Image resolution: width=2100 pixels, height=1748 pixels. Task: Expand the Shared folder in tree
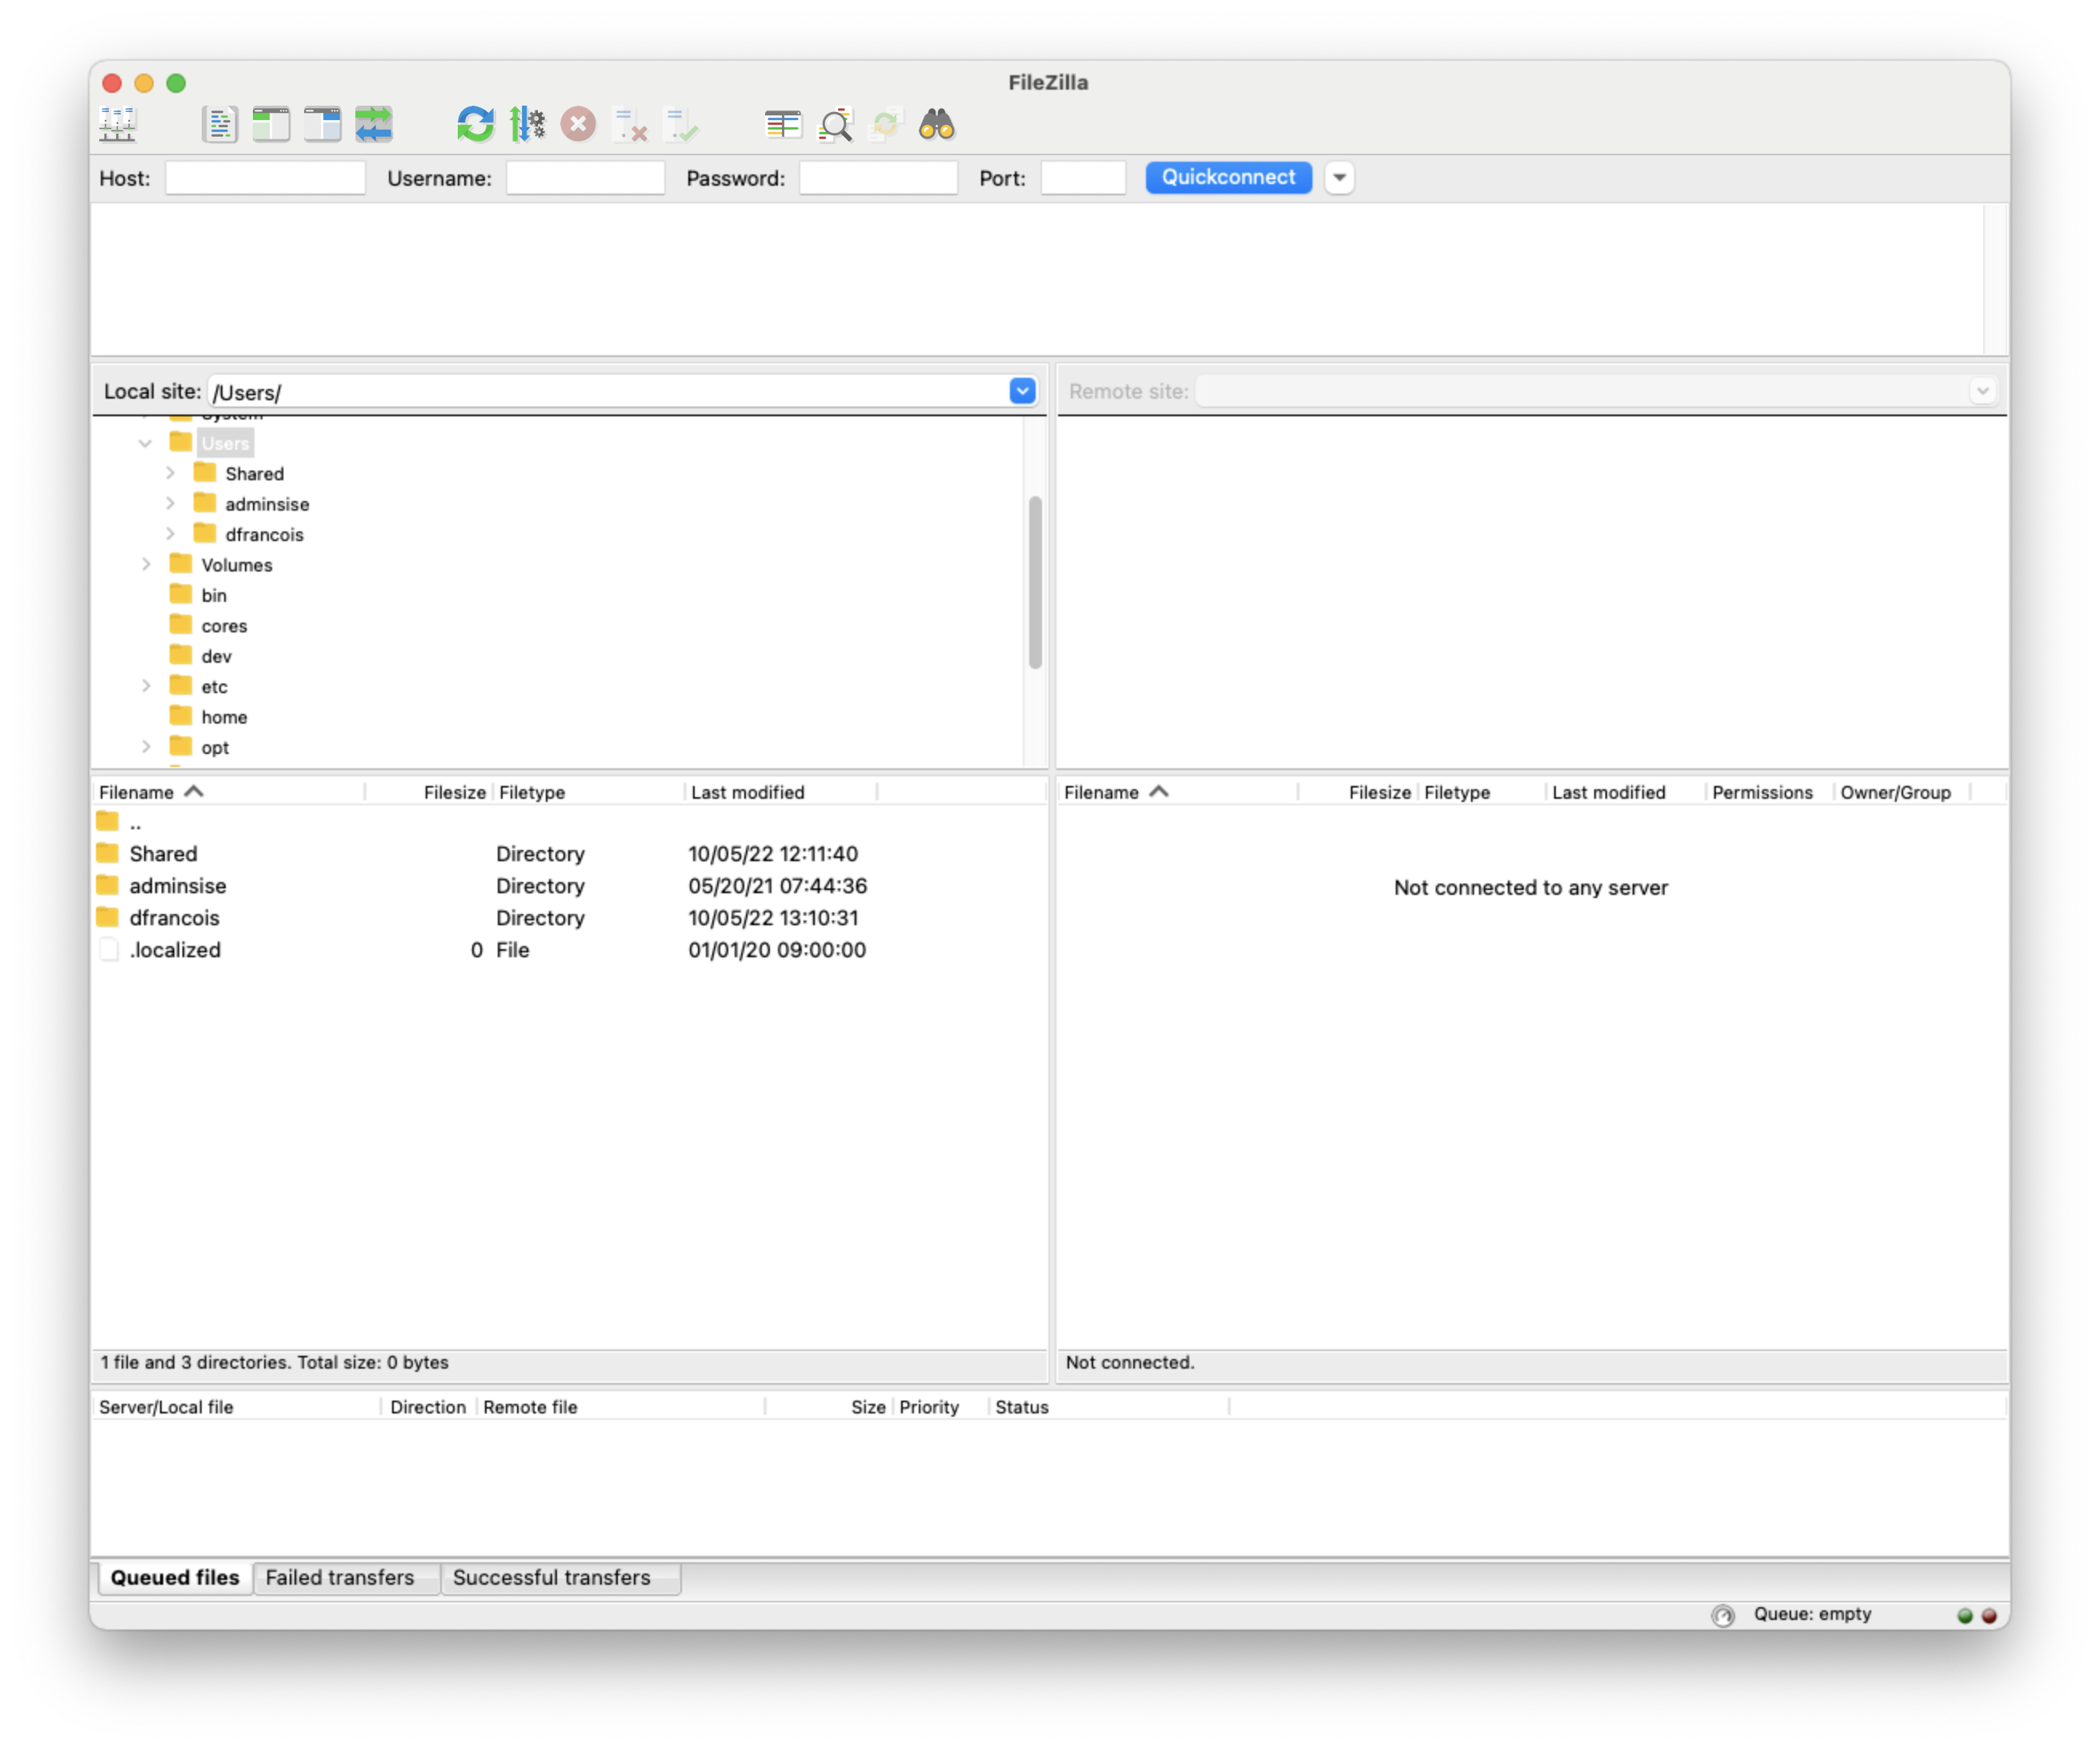coord(170,473)
